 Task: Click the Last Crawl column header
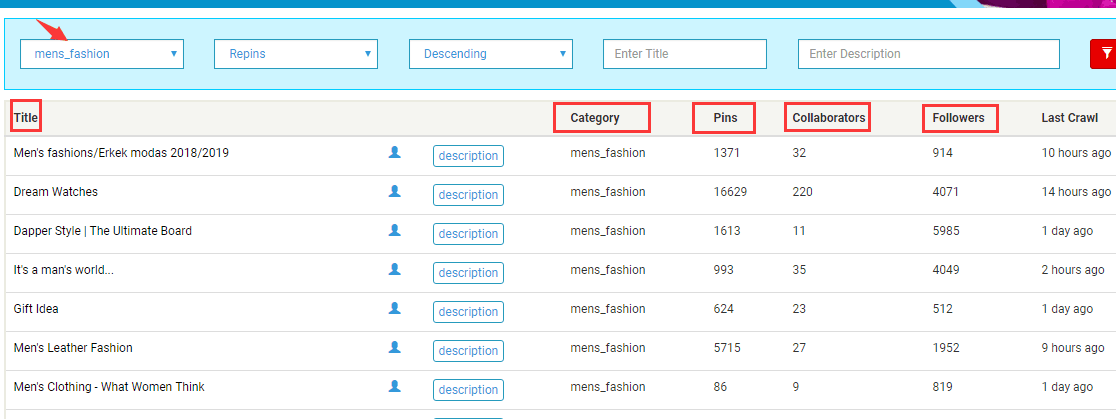pyautogui.click(x=1069, y=118)
